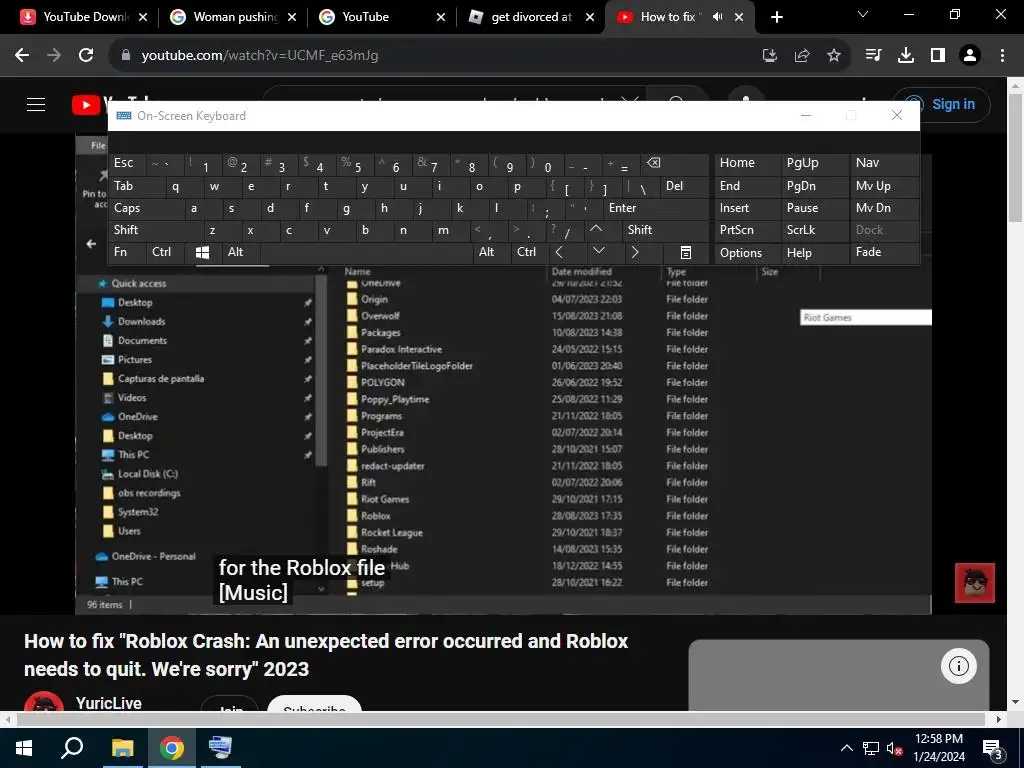Click the backspace key icon
The image size is (1024, 768).
click(675, 164)
